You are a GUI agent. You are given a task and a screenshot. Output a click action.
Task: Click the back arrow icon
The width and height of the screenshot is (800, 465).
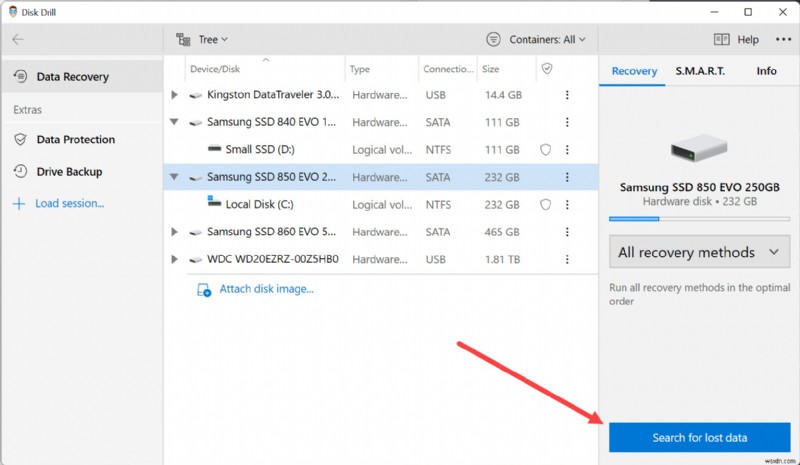coord(18,39)
